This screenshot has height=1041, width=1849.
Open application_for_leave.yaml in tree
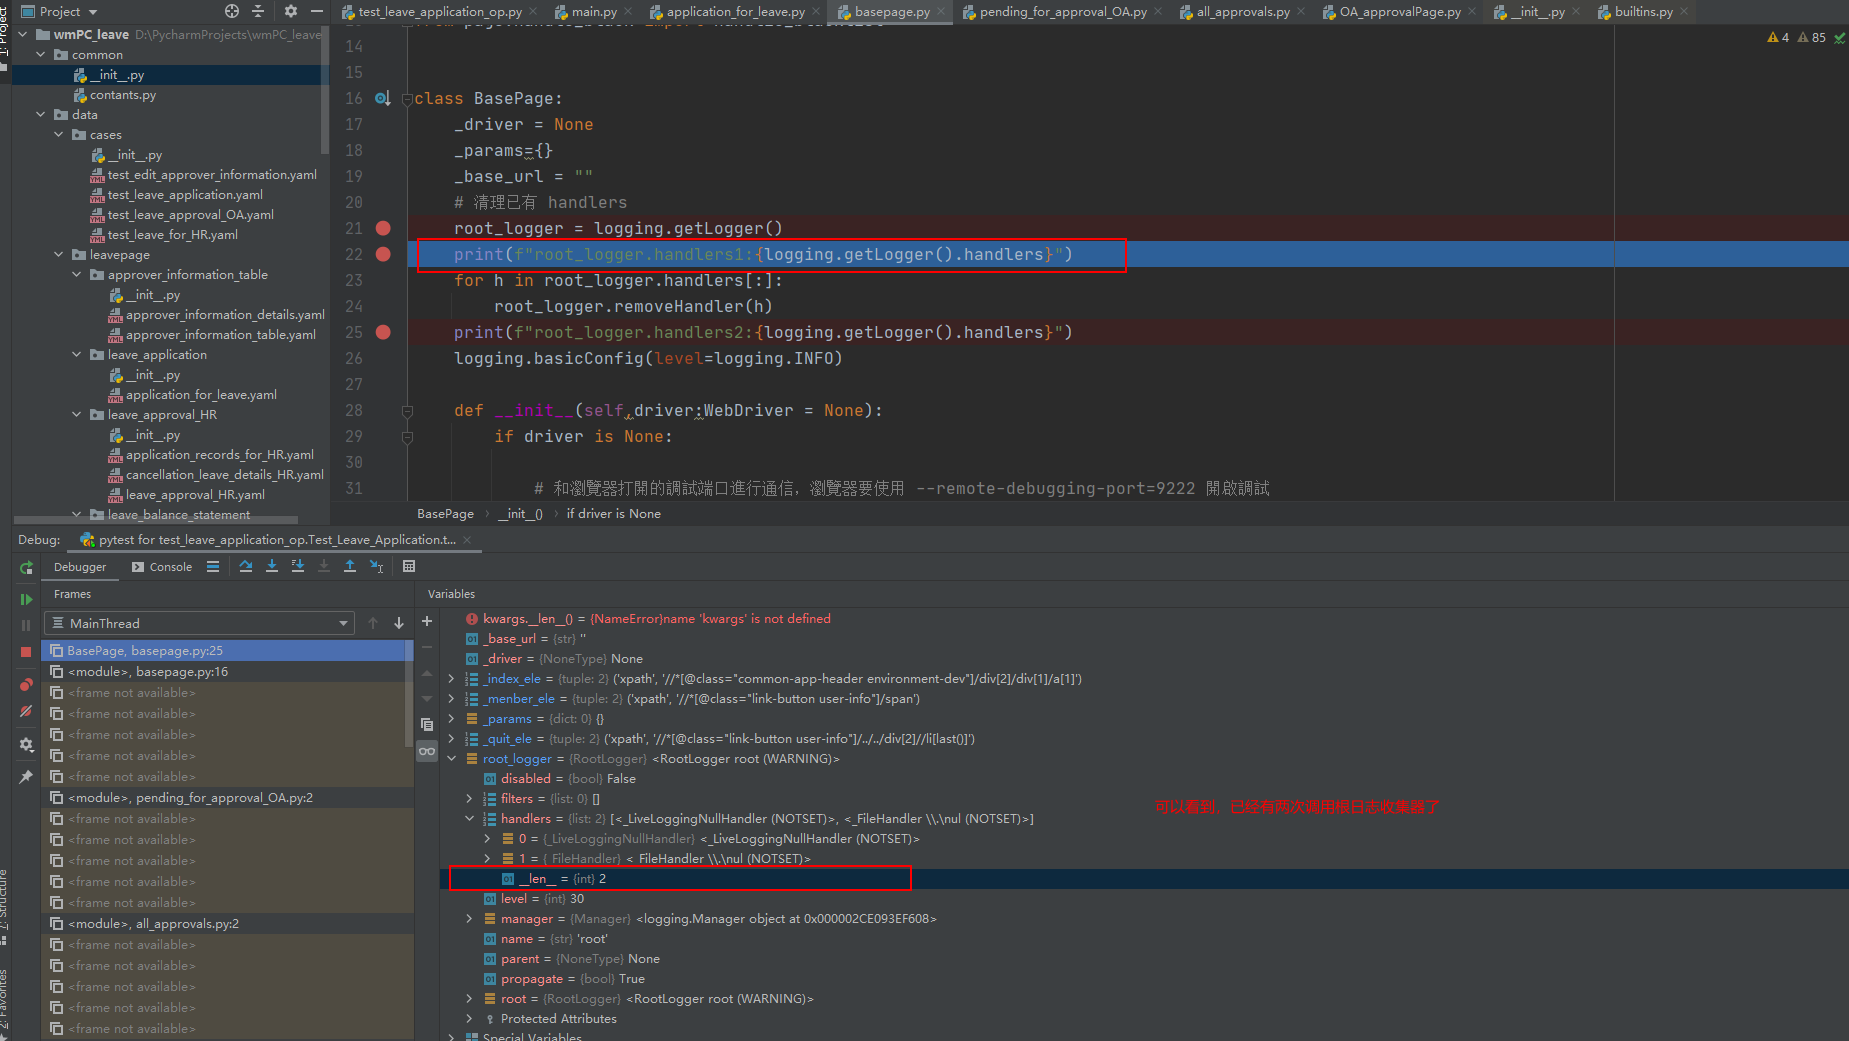click(200, 395)
